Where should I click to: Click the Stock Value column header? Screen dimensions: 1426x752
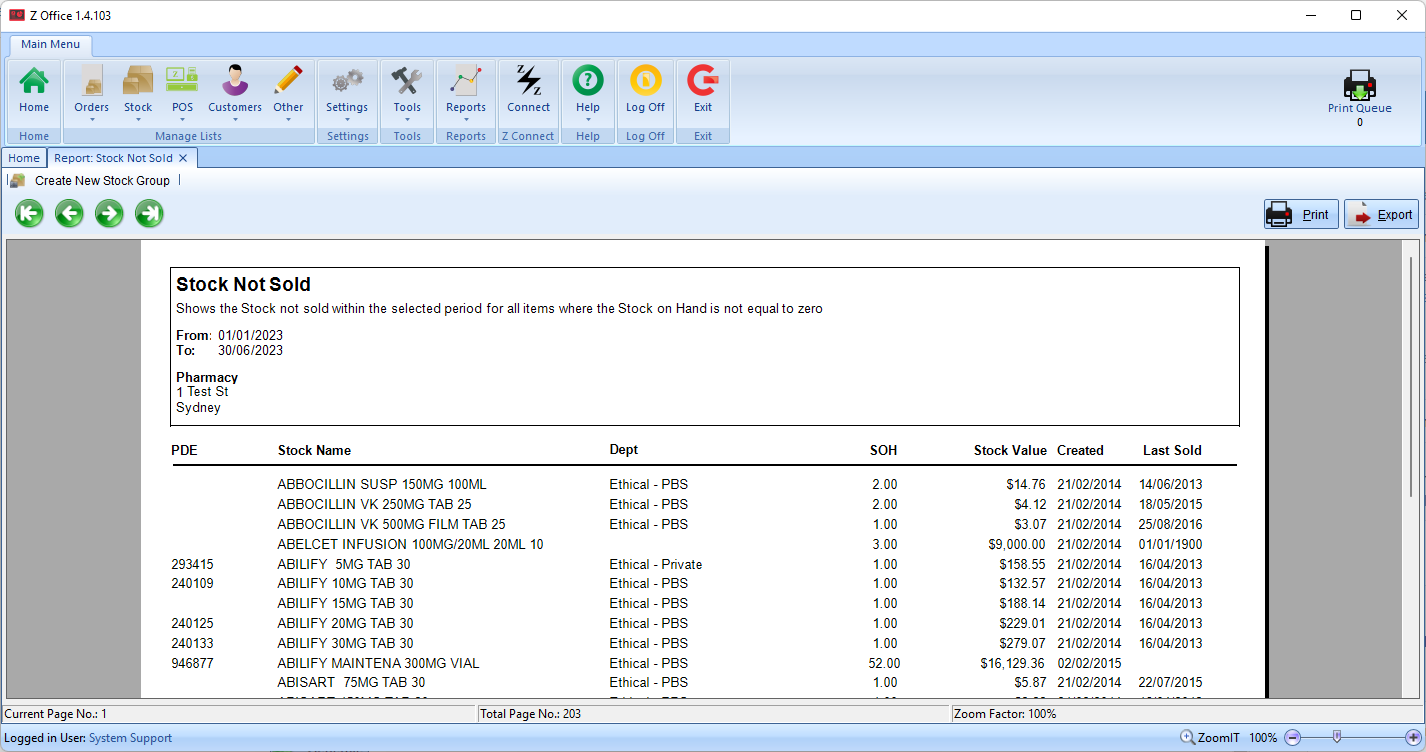point(1010,450)
